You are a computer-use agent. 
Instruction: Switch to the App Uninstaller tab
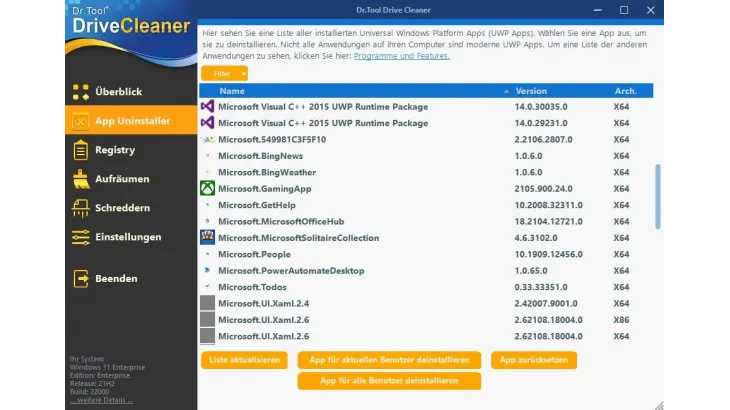[x=131, y=121]
